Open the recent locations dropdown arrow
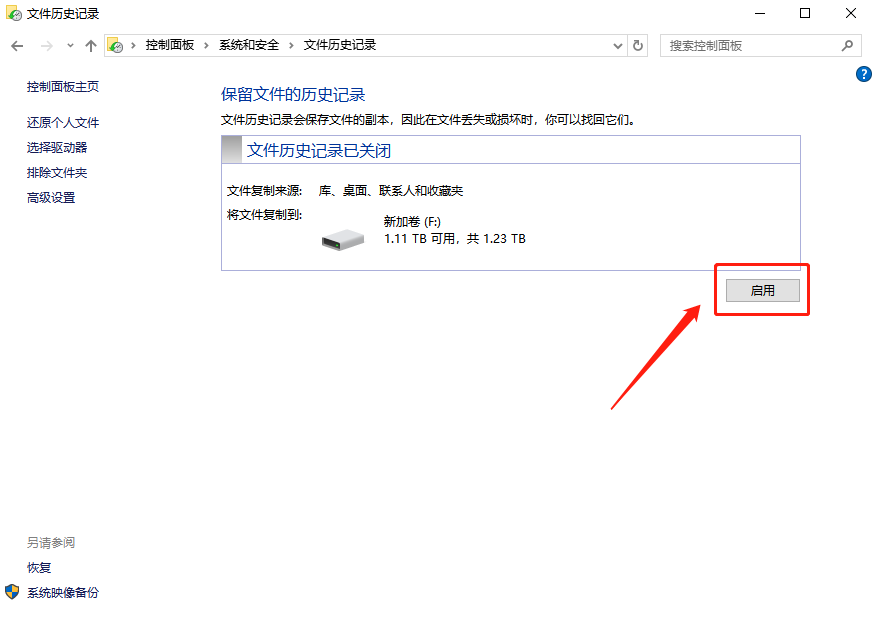Viewport: 873px width, 619px height. pos(70,46)
